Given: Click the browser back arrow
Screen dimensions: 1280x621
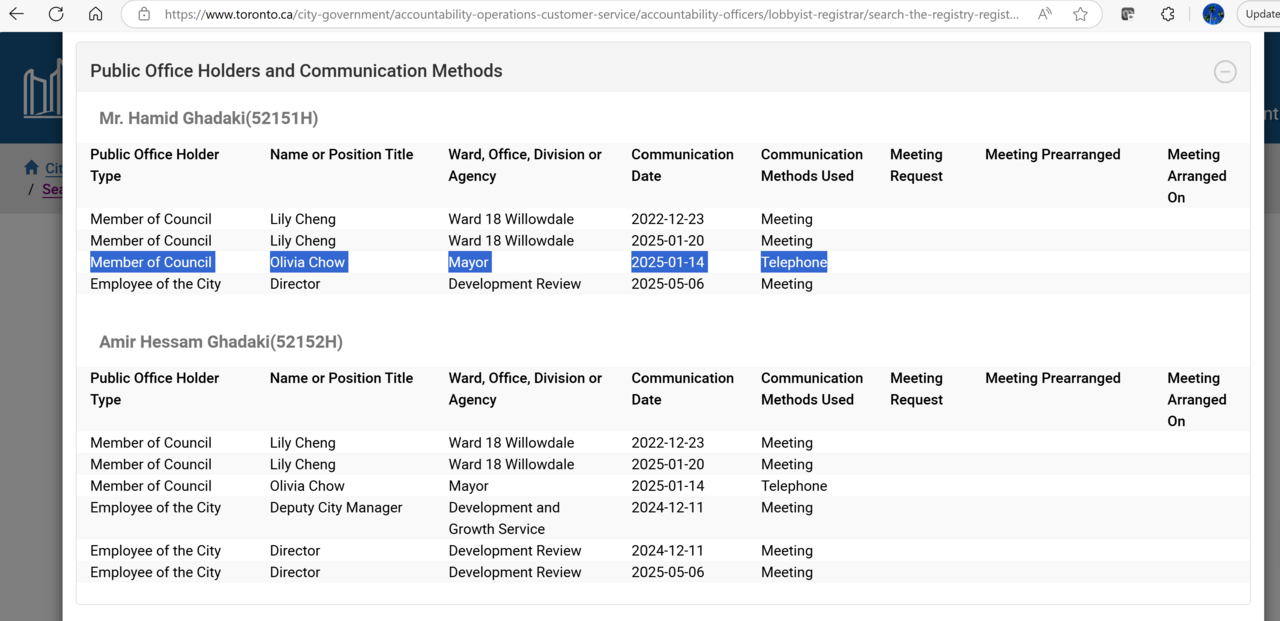Looking at the screenshot, I should pyautogui.click(x=17, y=14).
